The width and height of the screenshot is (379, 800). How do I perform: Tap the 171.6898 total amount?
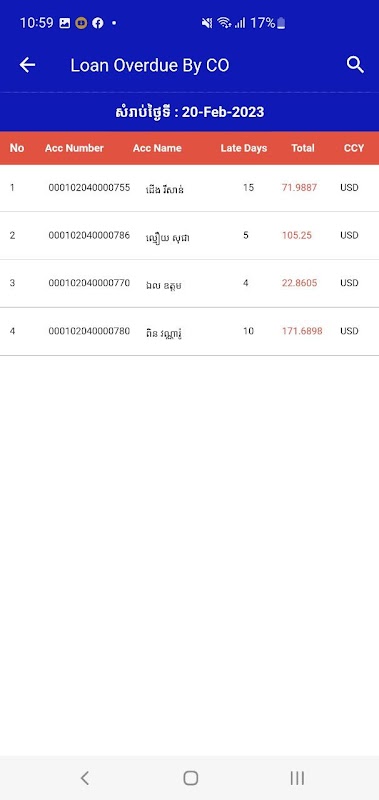302,331
